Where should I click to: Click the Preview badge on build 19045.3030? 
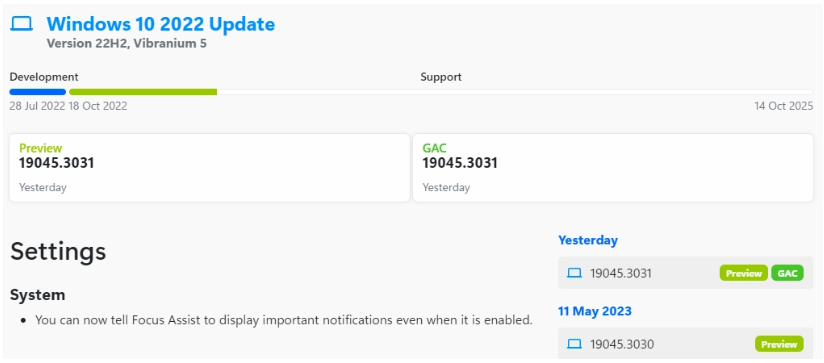[779, 344]
